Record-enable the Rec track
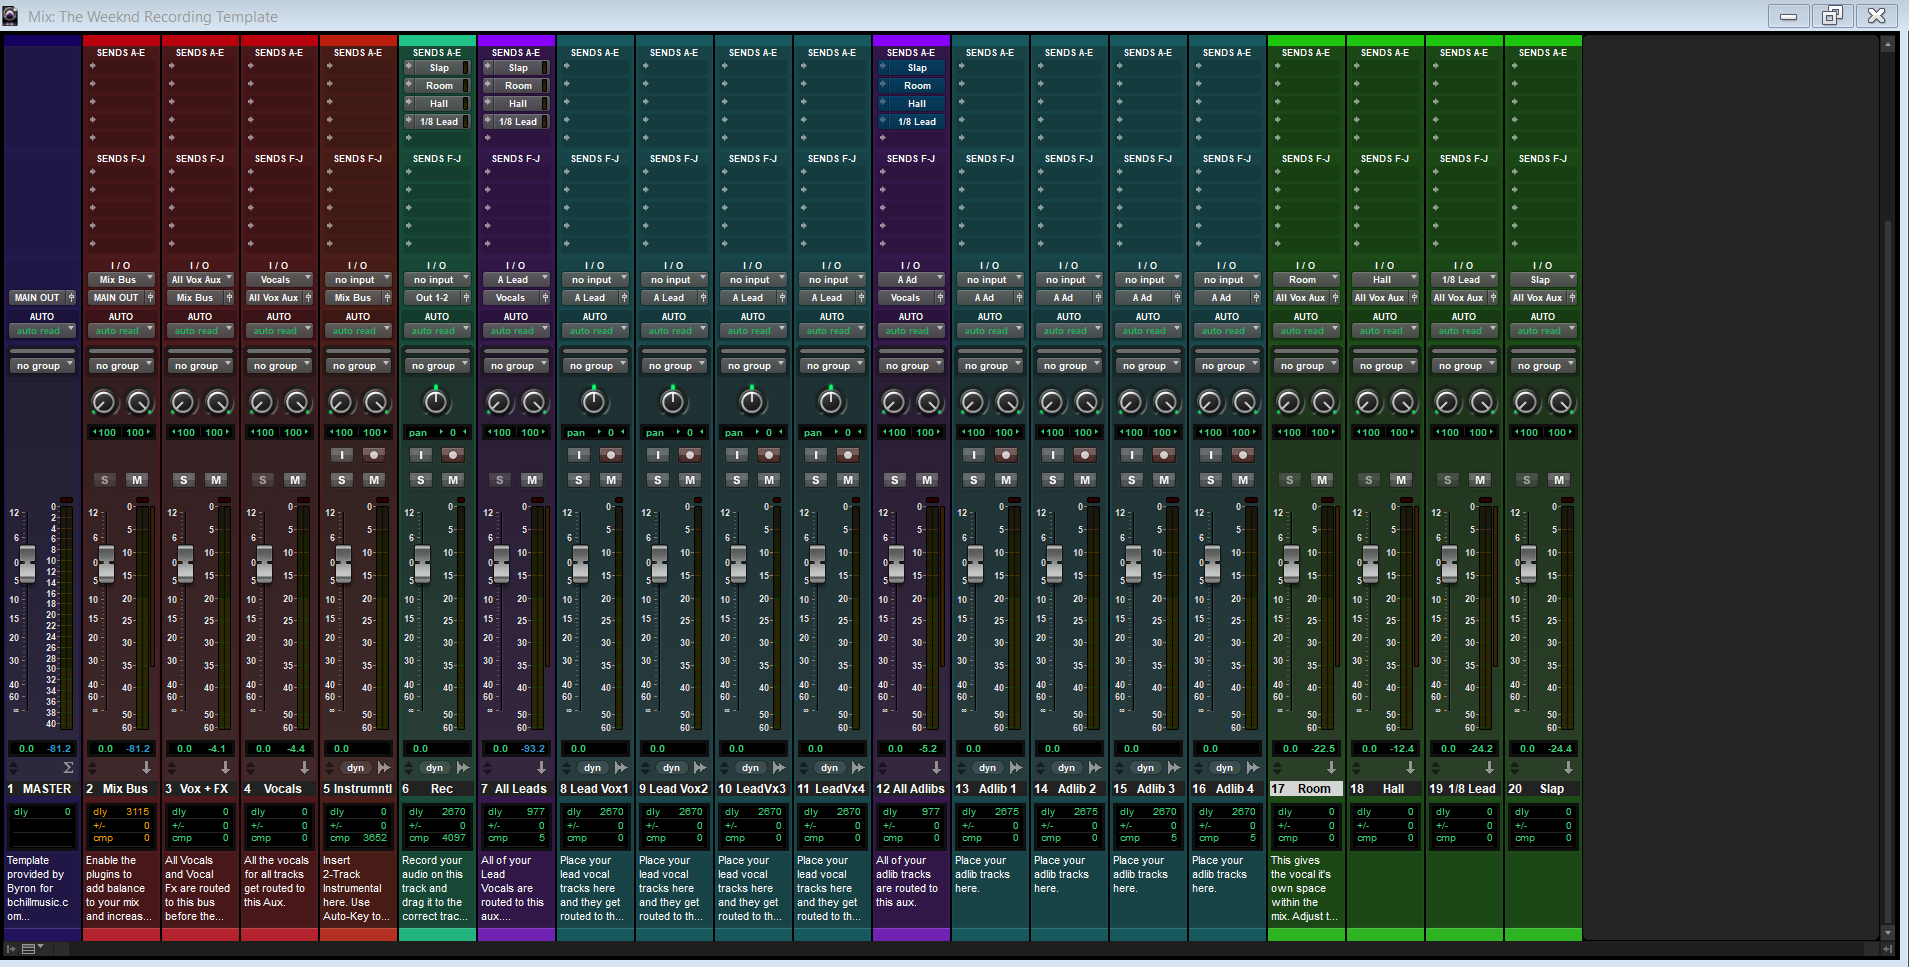Screen dimensions: 1909x967 point(453,455)
